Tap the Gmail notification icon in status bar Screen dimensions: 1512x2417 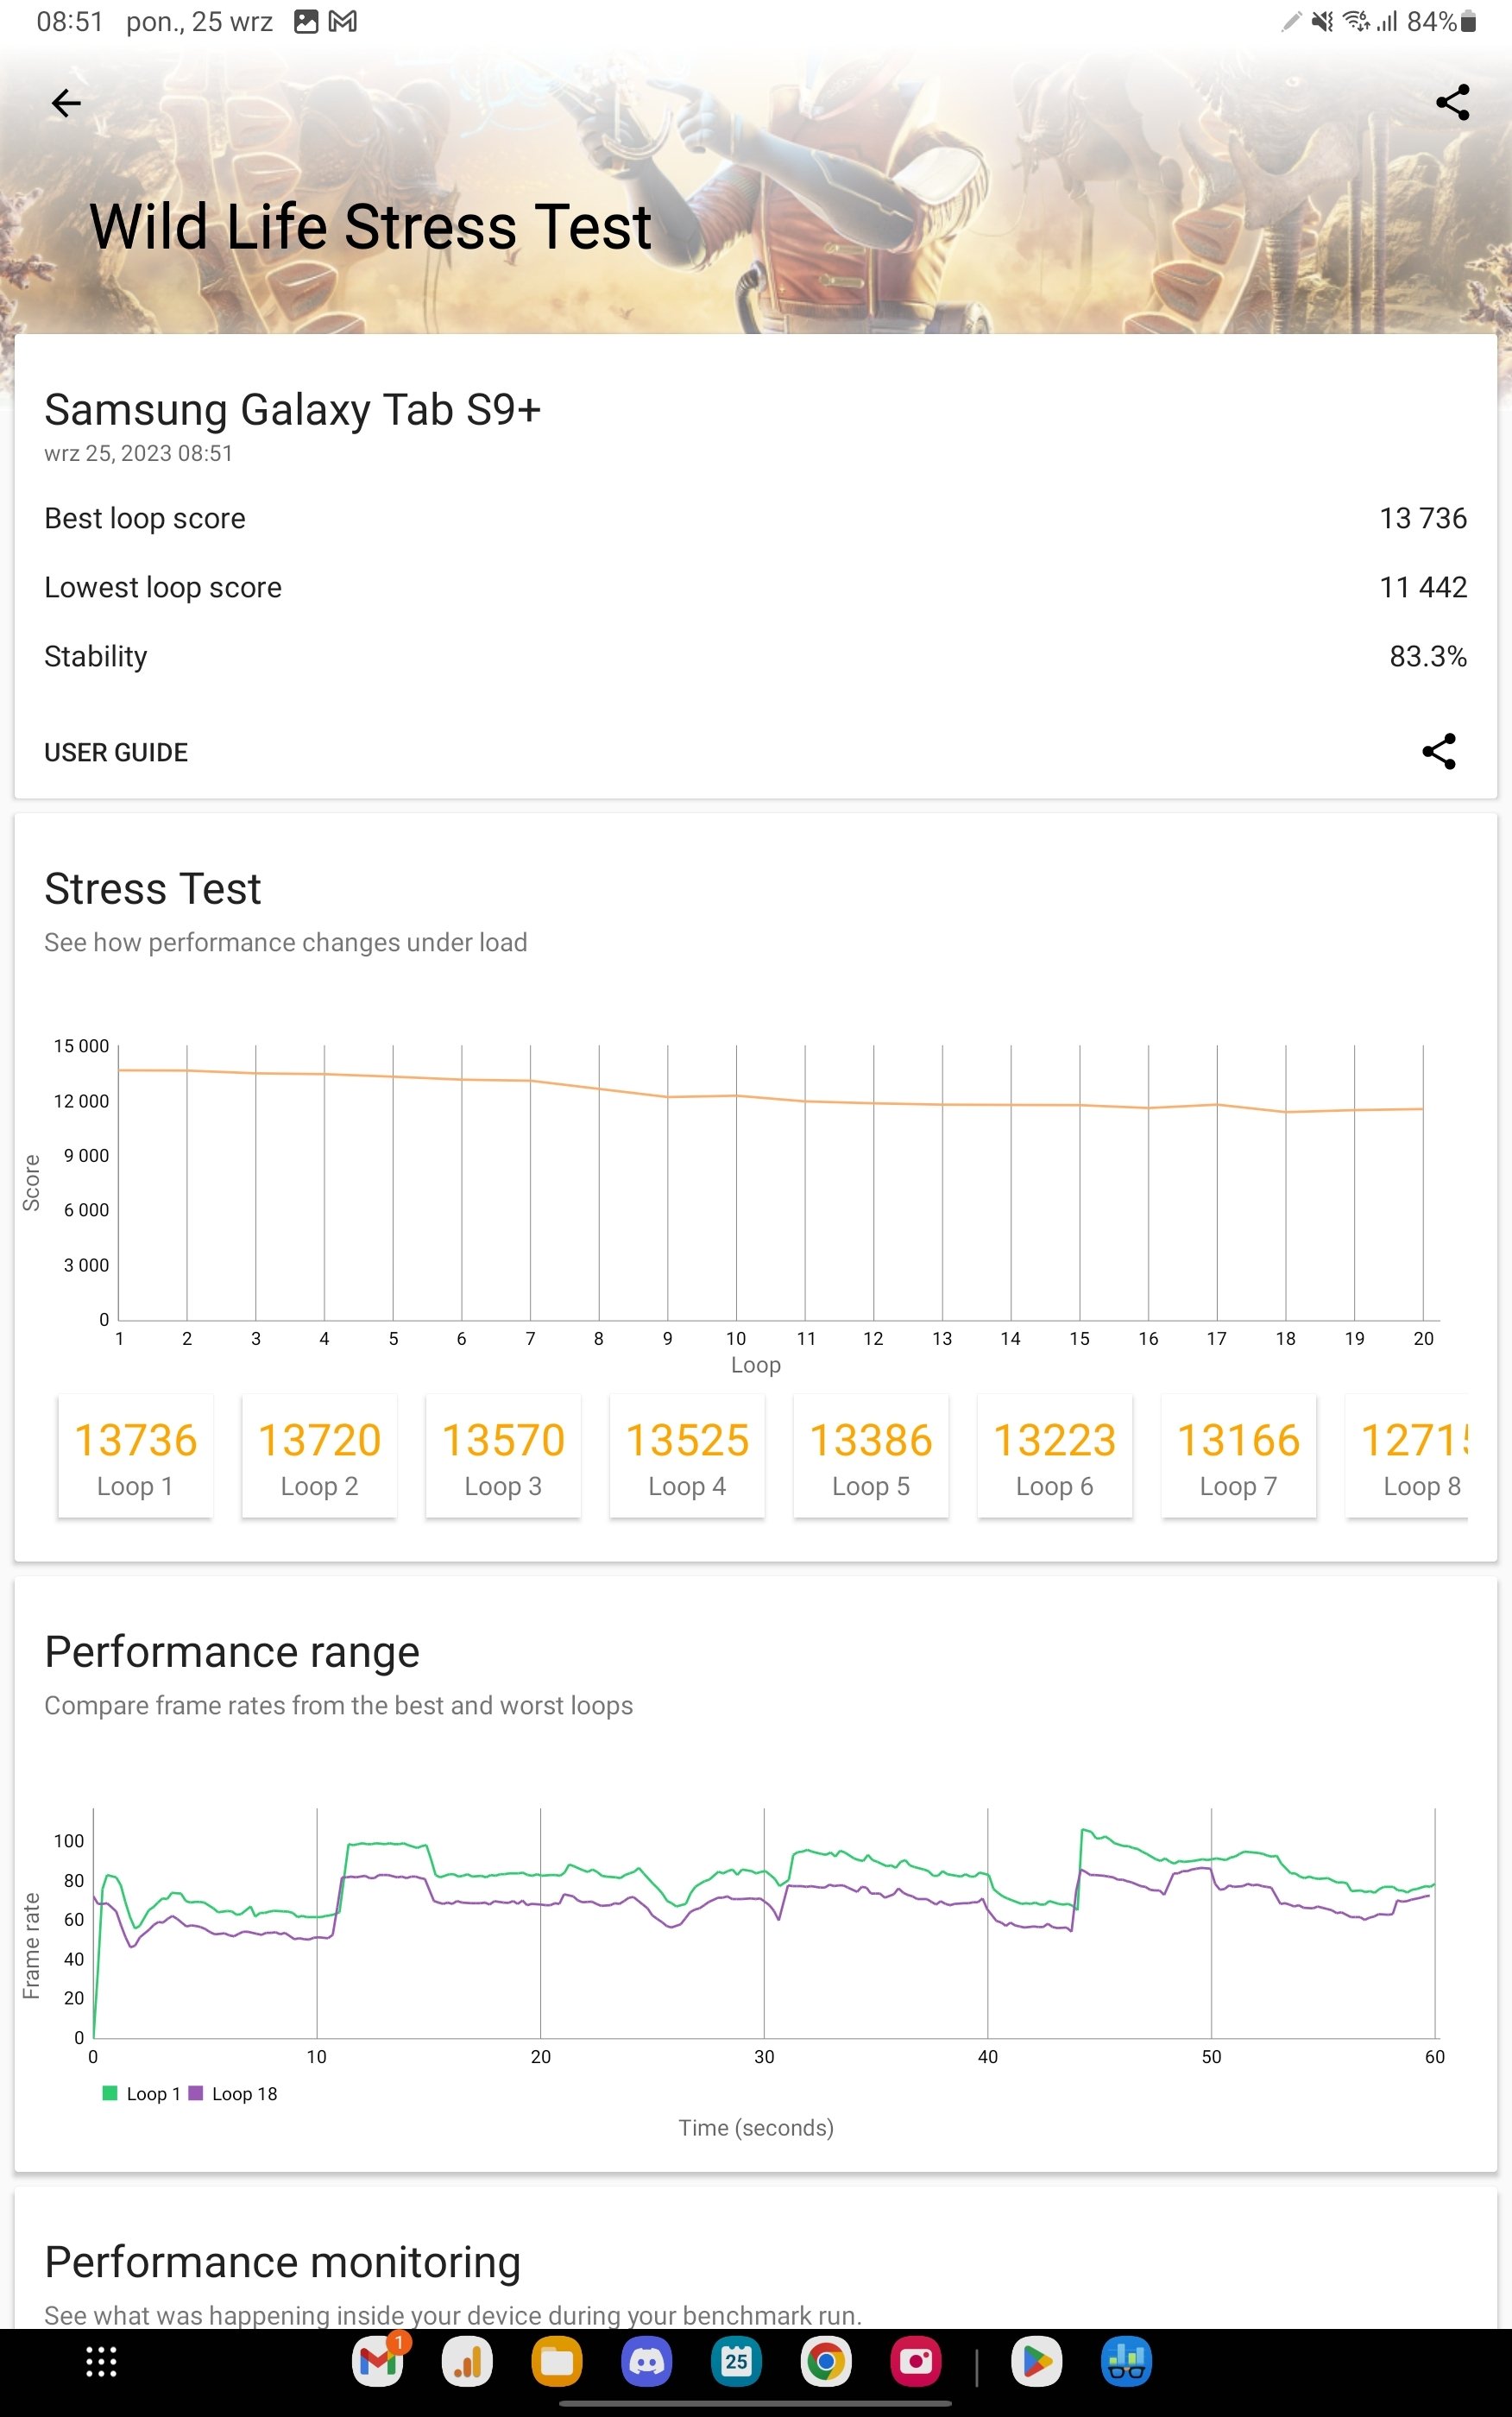click(x=343, y=21)
